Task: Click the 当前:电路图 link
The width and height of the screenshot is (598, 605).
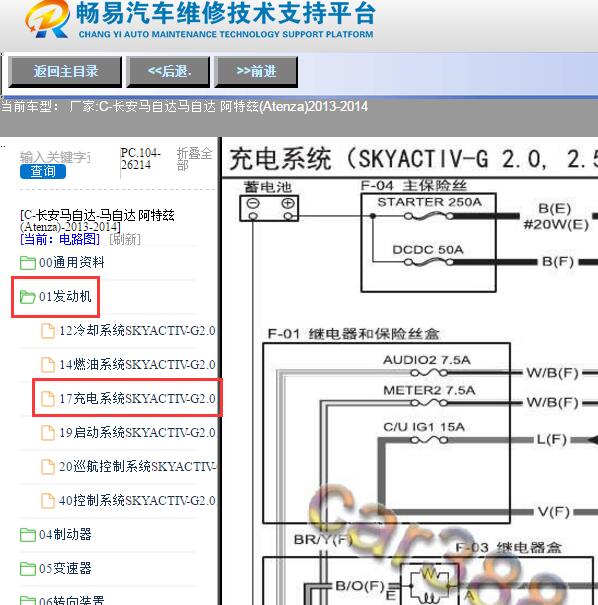Action: (x=60, y=239)
